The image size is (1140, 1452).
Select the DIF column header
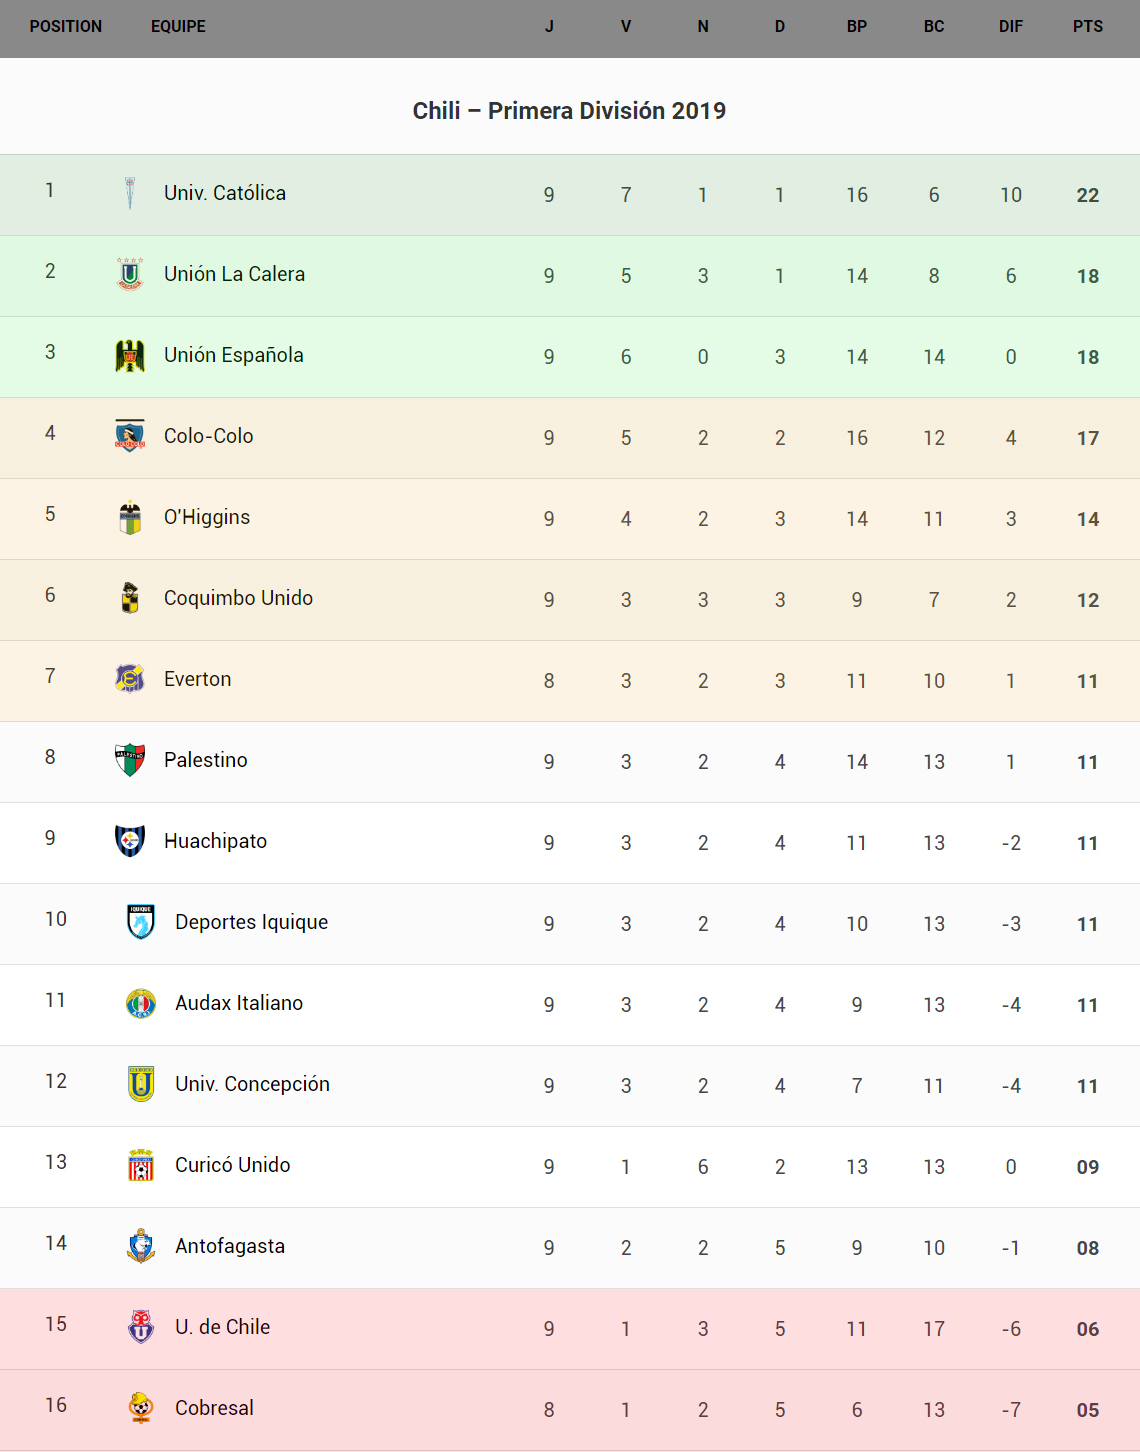point(1011,27)
